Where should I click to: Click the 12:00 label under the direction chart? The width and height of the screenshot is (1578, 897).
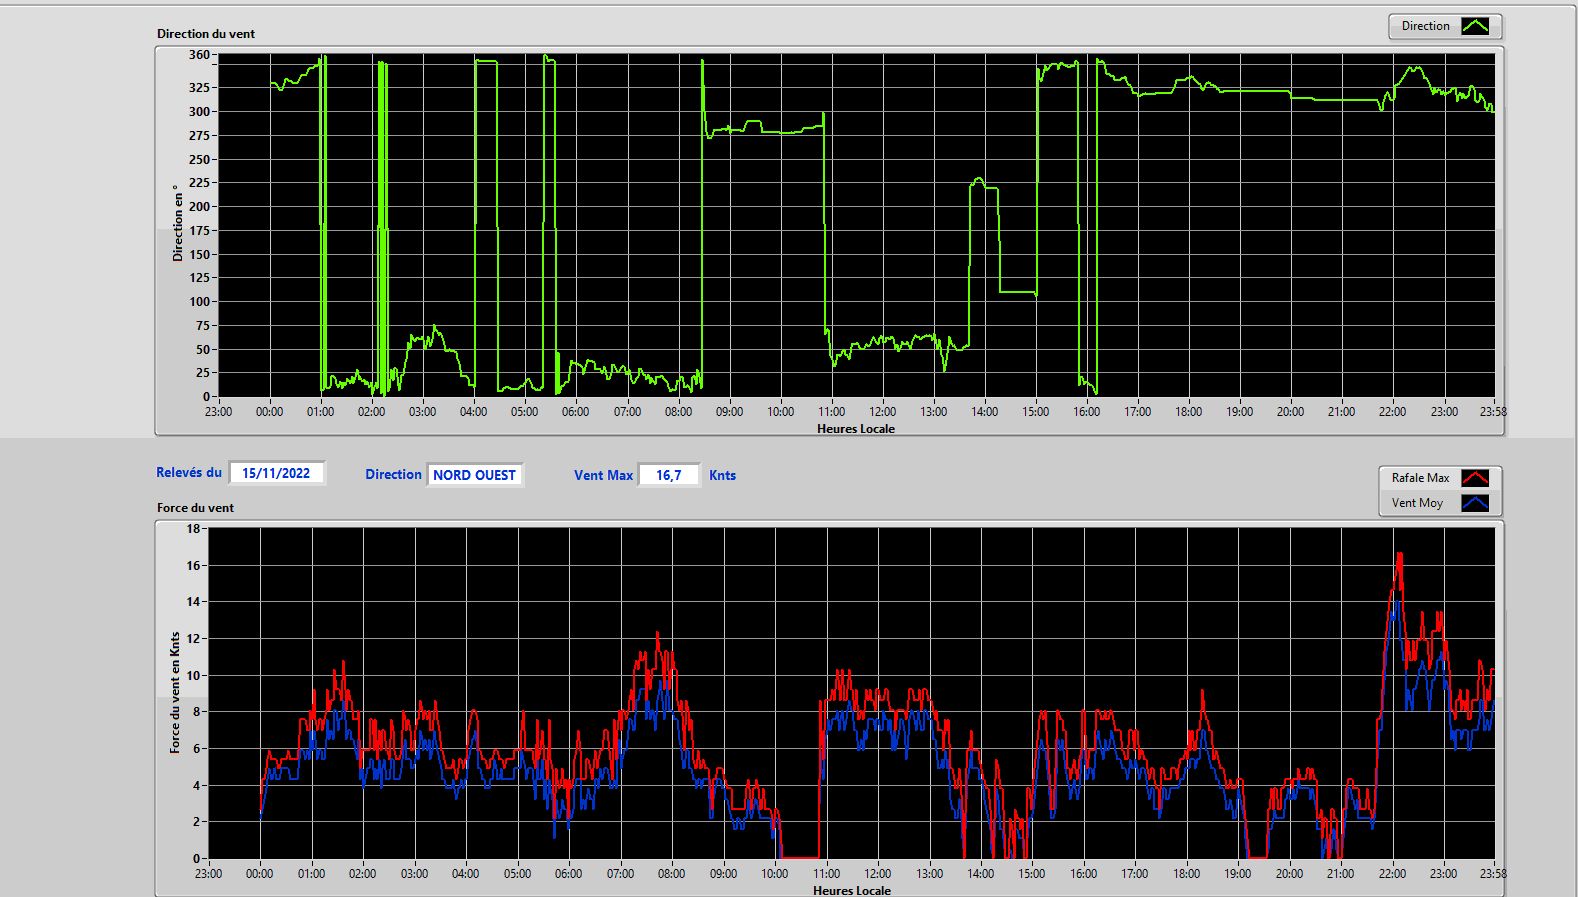pos(882,411)
